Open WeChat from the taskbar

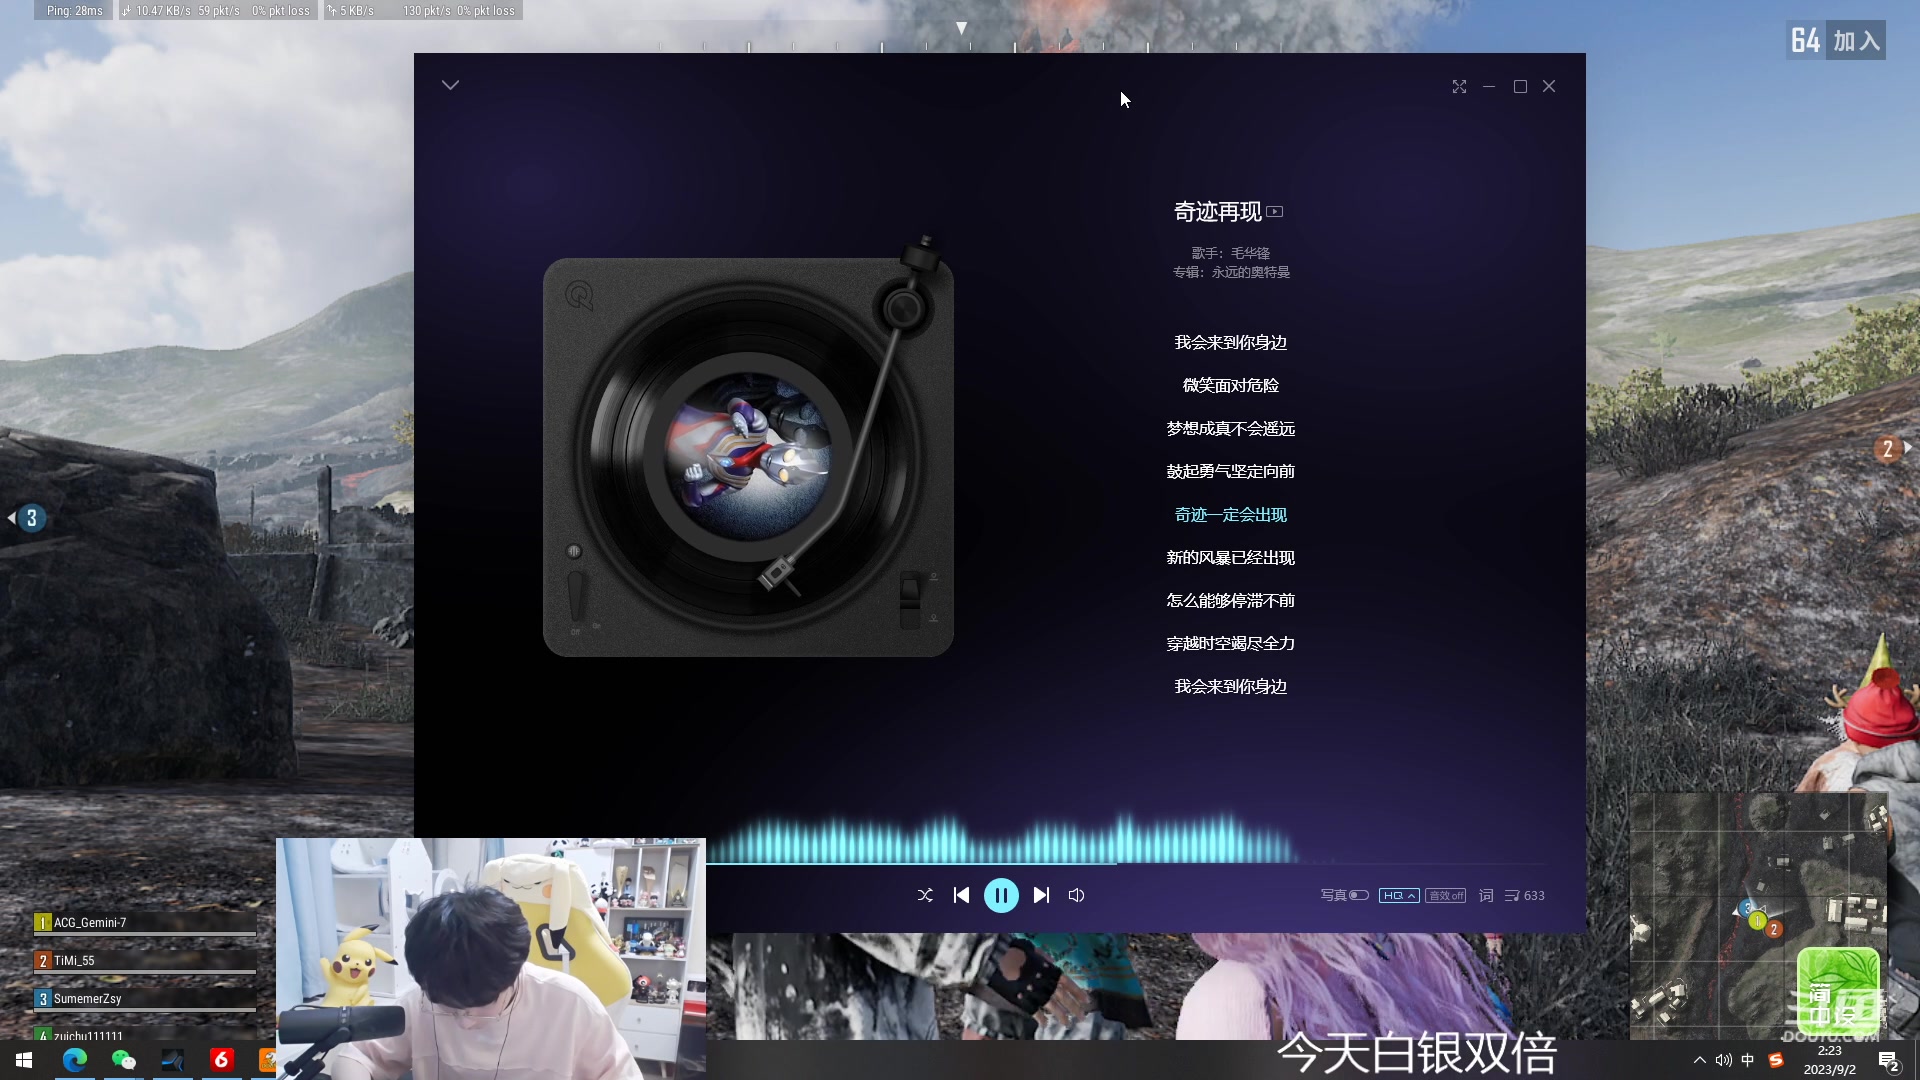click(123, 1060)
